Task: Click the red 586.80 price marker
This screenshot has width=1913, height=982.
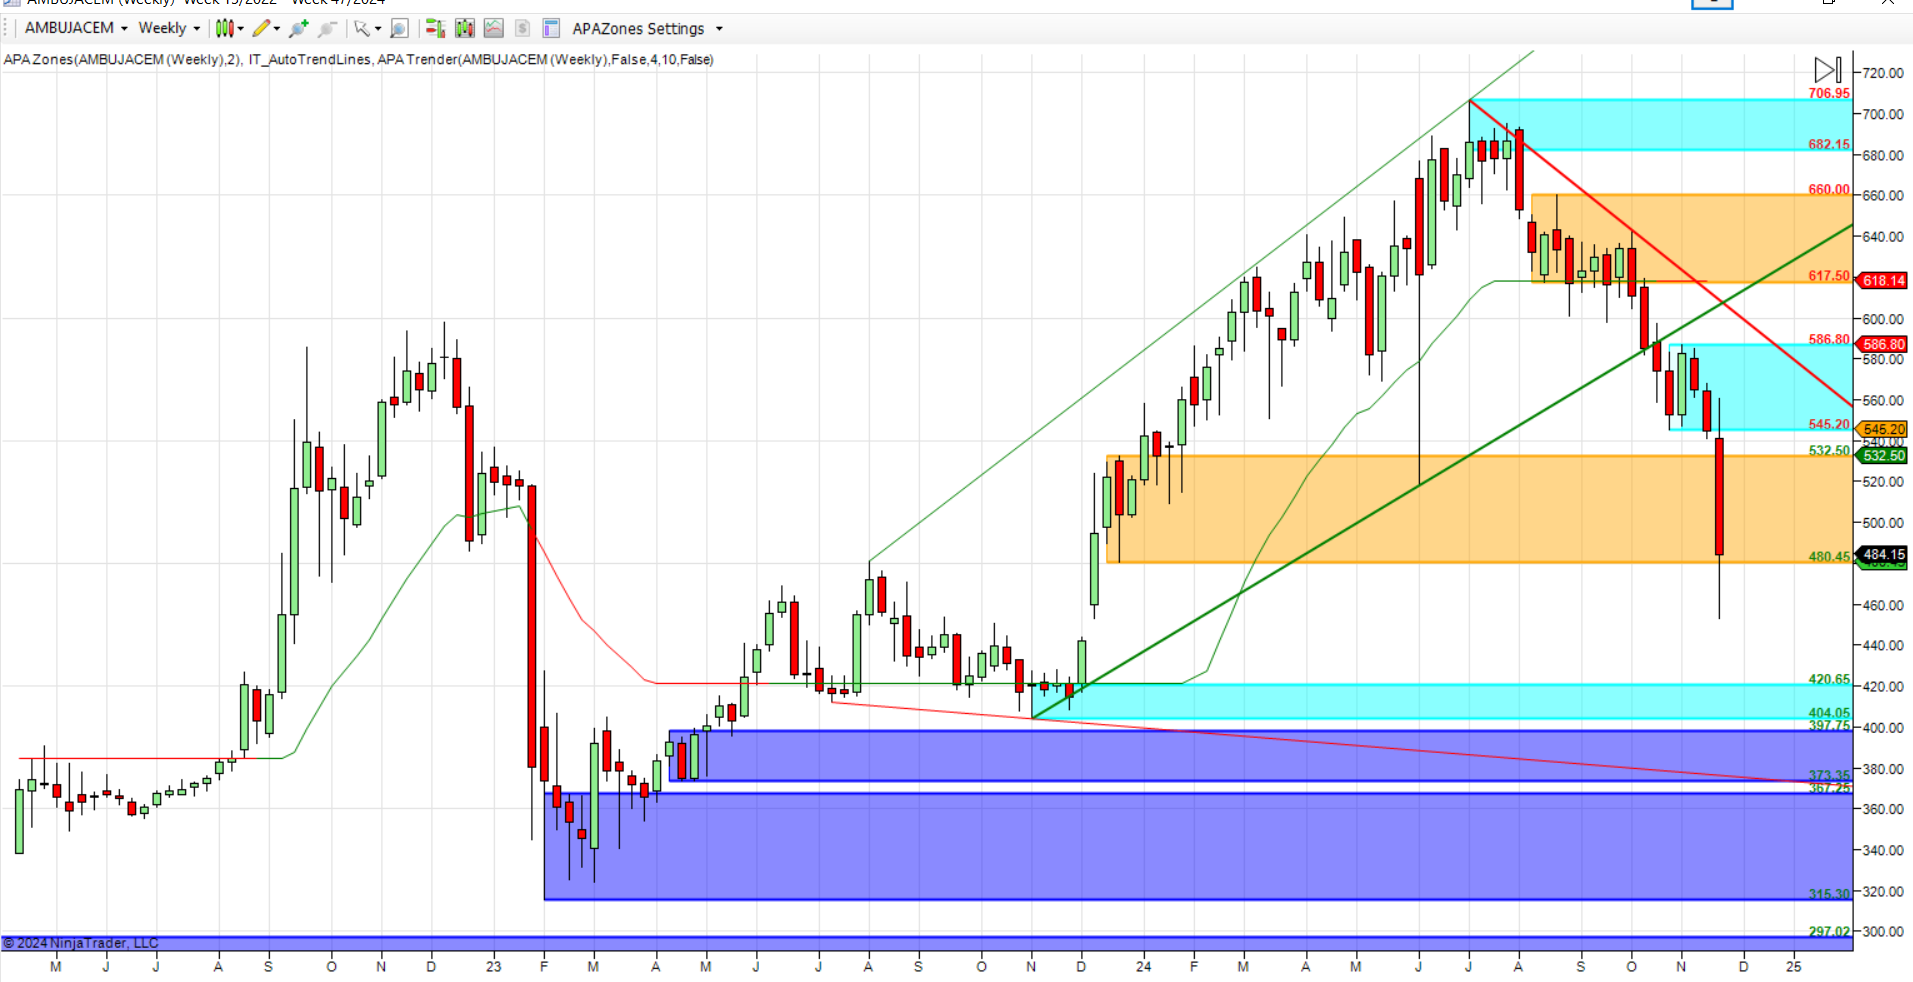Action: coord(1883,344)
